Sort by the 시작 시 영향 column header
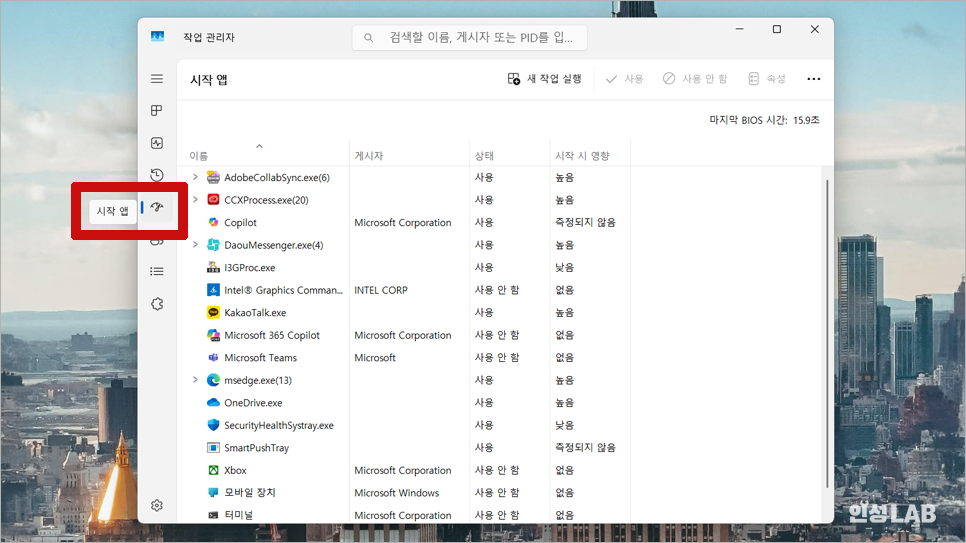 [x=582, y=156]
